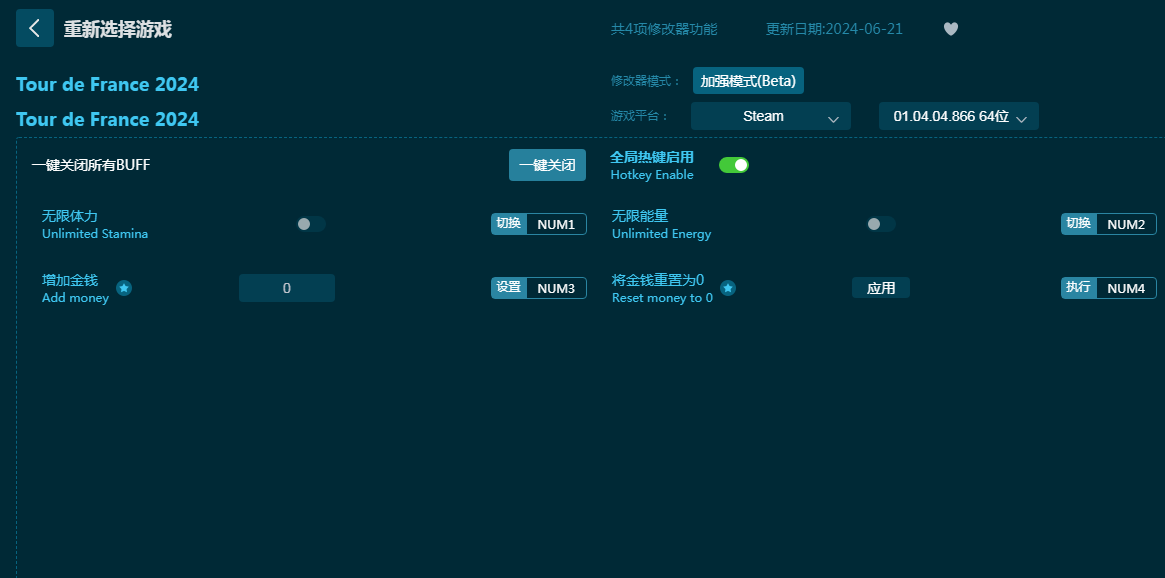Screen dimensions: 1165x578
Task: Click the 加强模式(Beta) mode button
Action: coord(748,81)
